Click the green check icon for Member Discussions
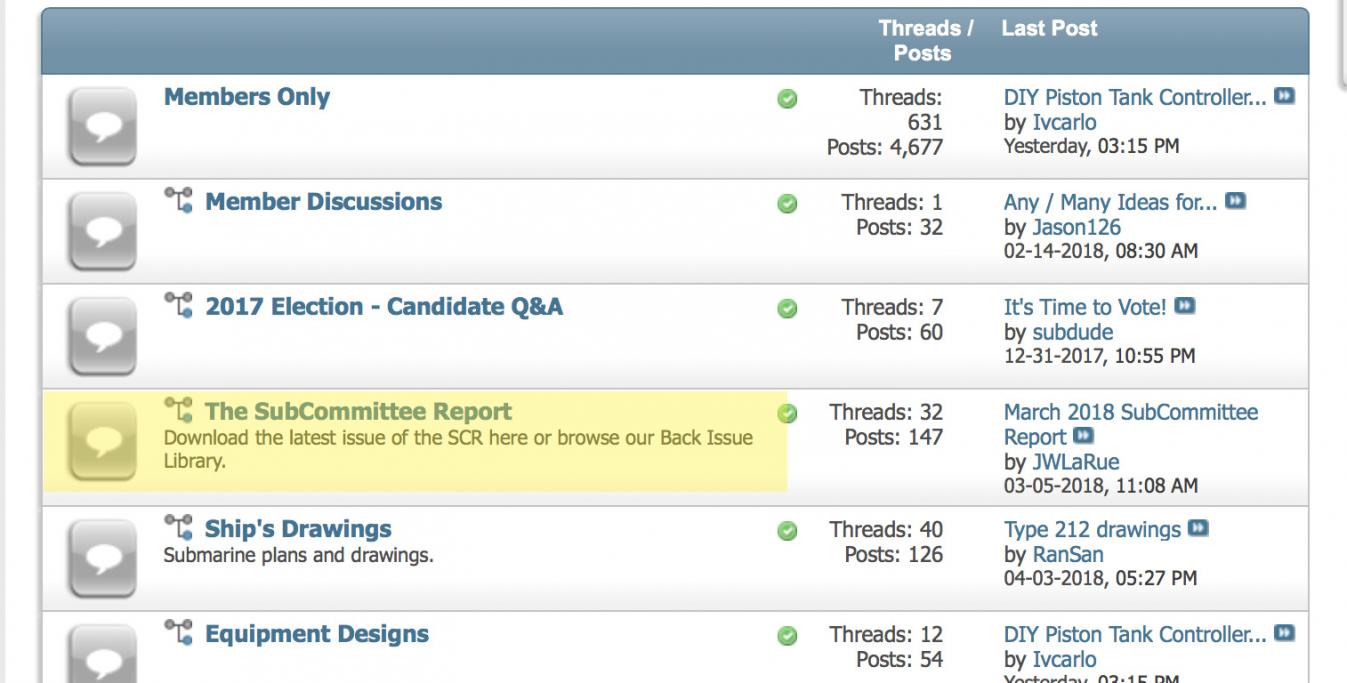Viewport: 1347px width, 683px height. 787,203
